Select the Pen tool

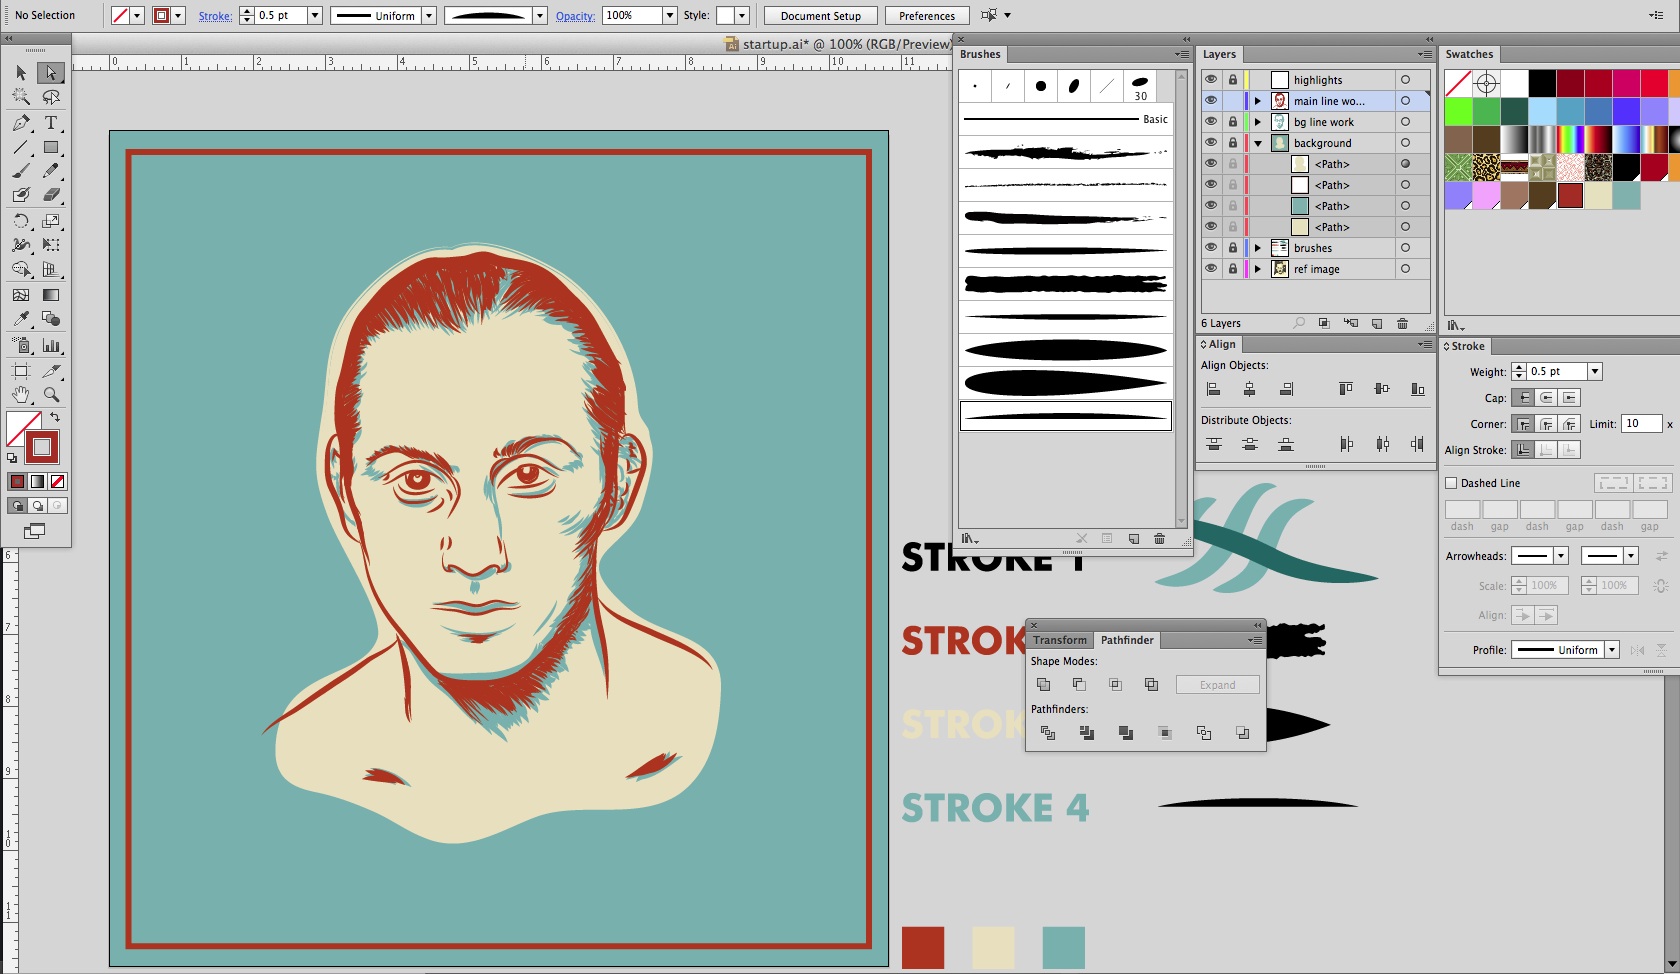[x=21, y=123]
